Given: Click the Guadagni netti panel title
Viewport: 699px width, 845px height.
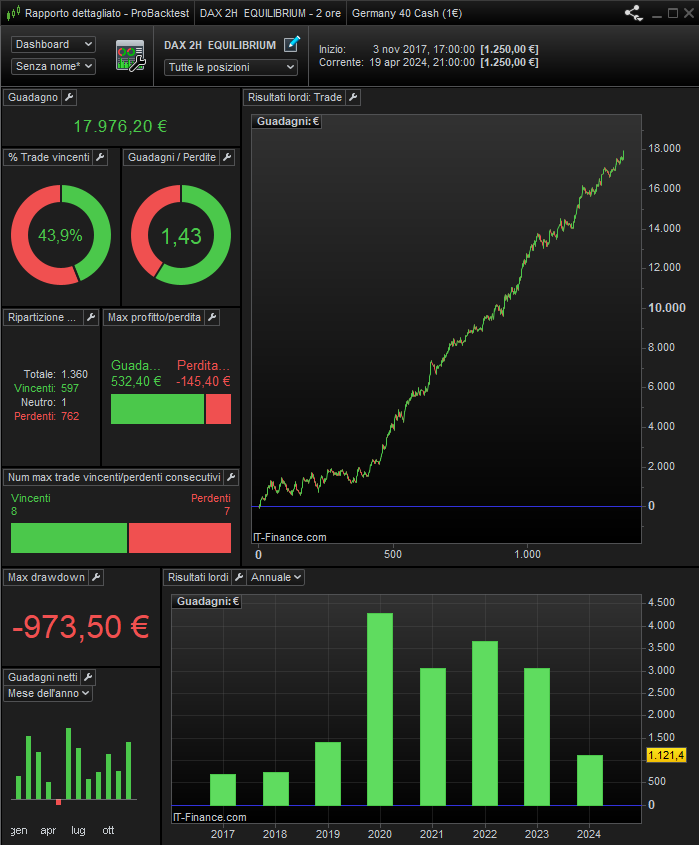Looking at the screenshot, I should click(43, 677).
